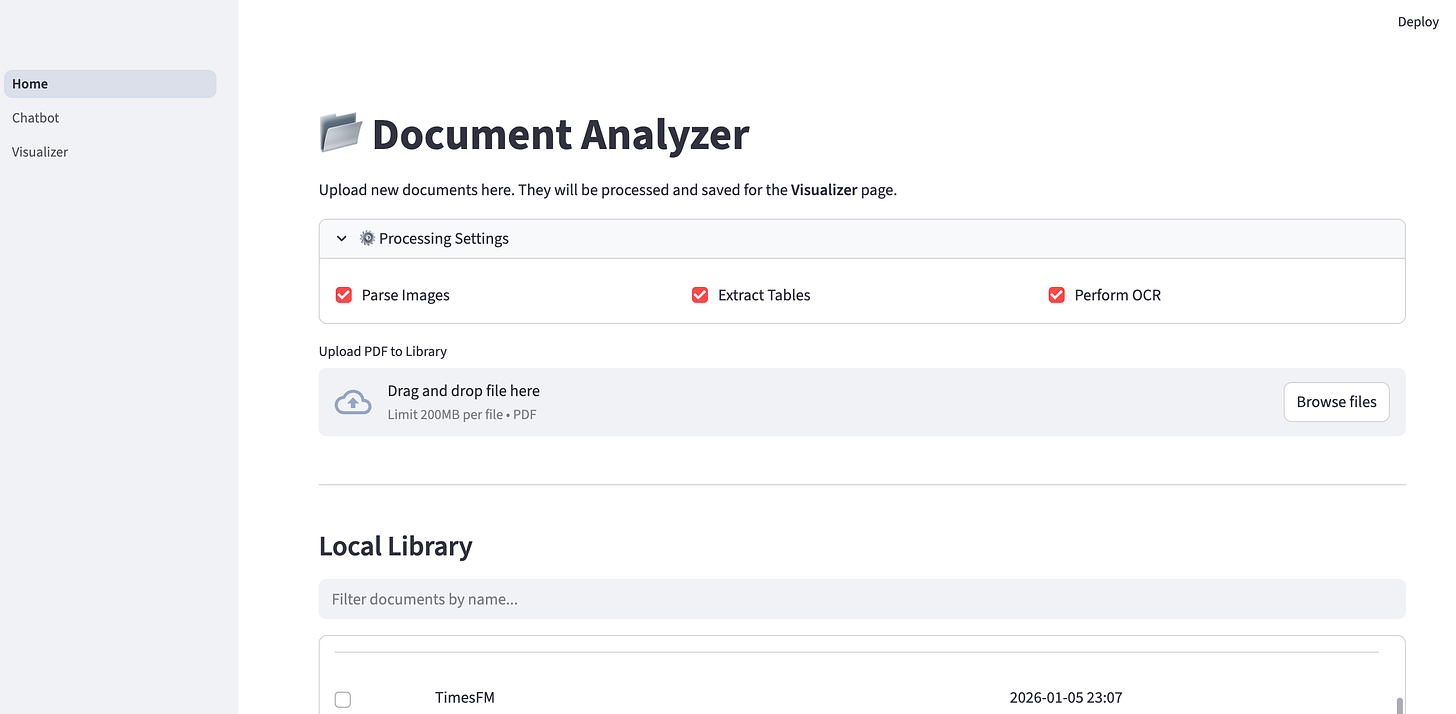Disable the Parse Images checkbox
This screenshot has height=714, width=1456.
[x=344, y=295]
